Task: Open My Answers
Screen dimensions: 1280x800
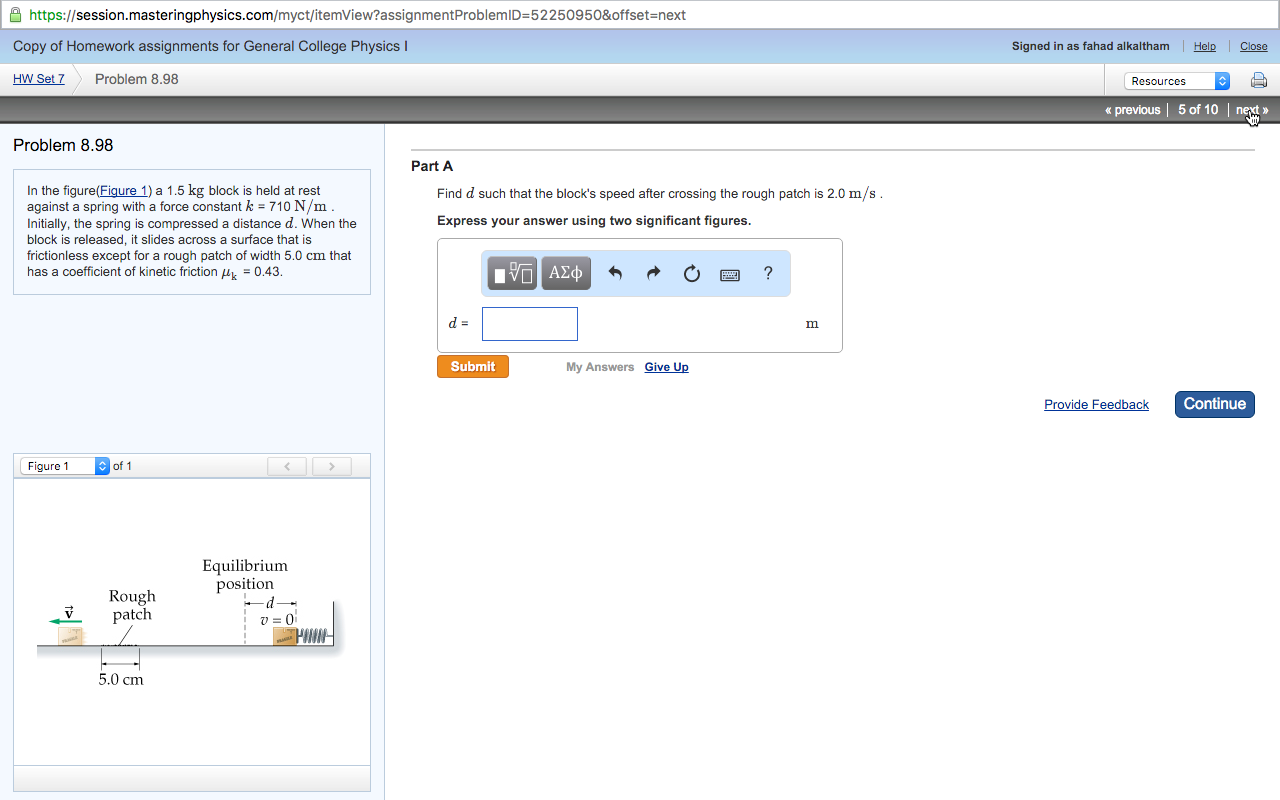Action: (600, 367)
